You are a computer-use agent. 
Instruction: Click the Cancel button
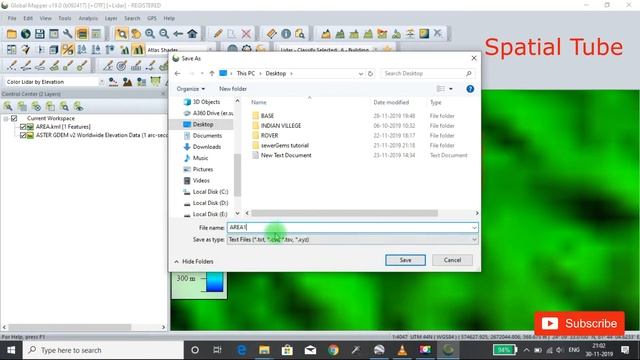[x=452, y=260]
